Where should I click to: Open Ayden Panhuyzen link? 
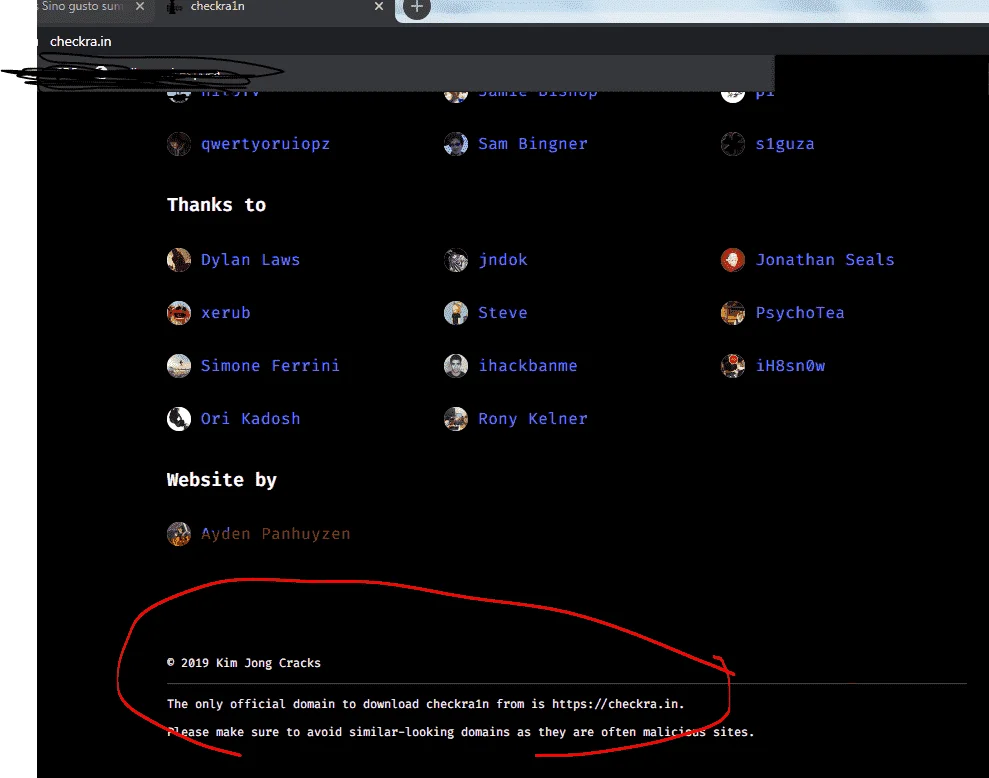click(x=275, y=534)
